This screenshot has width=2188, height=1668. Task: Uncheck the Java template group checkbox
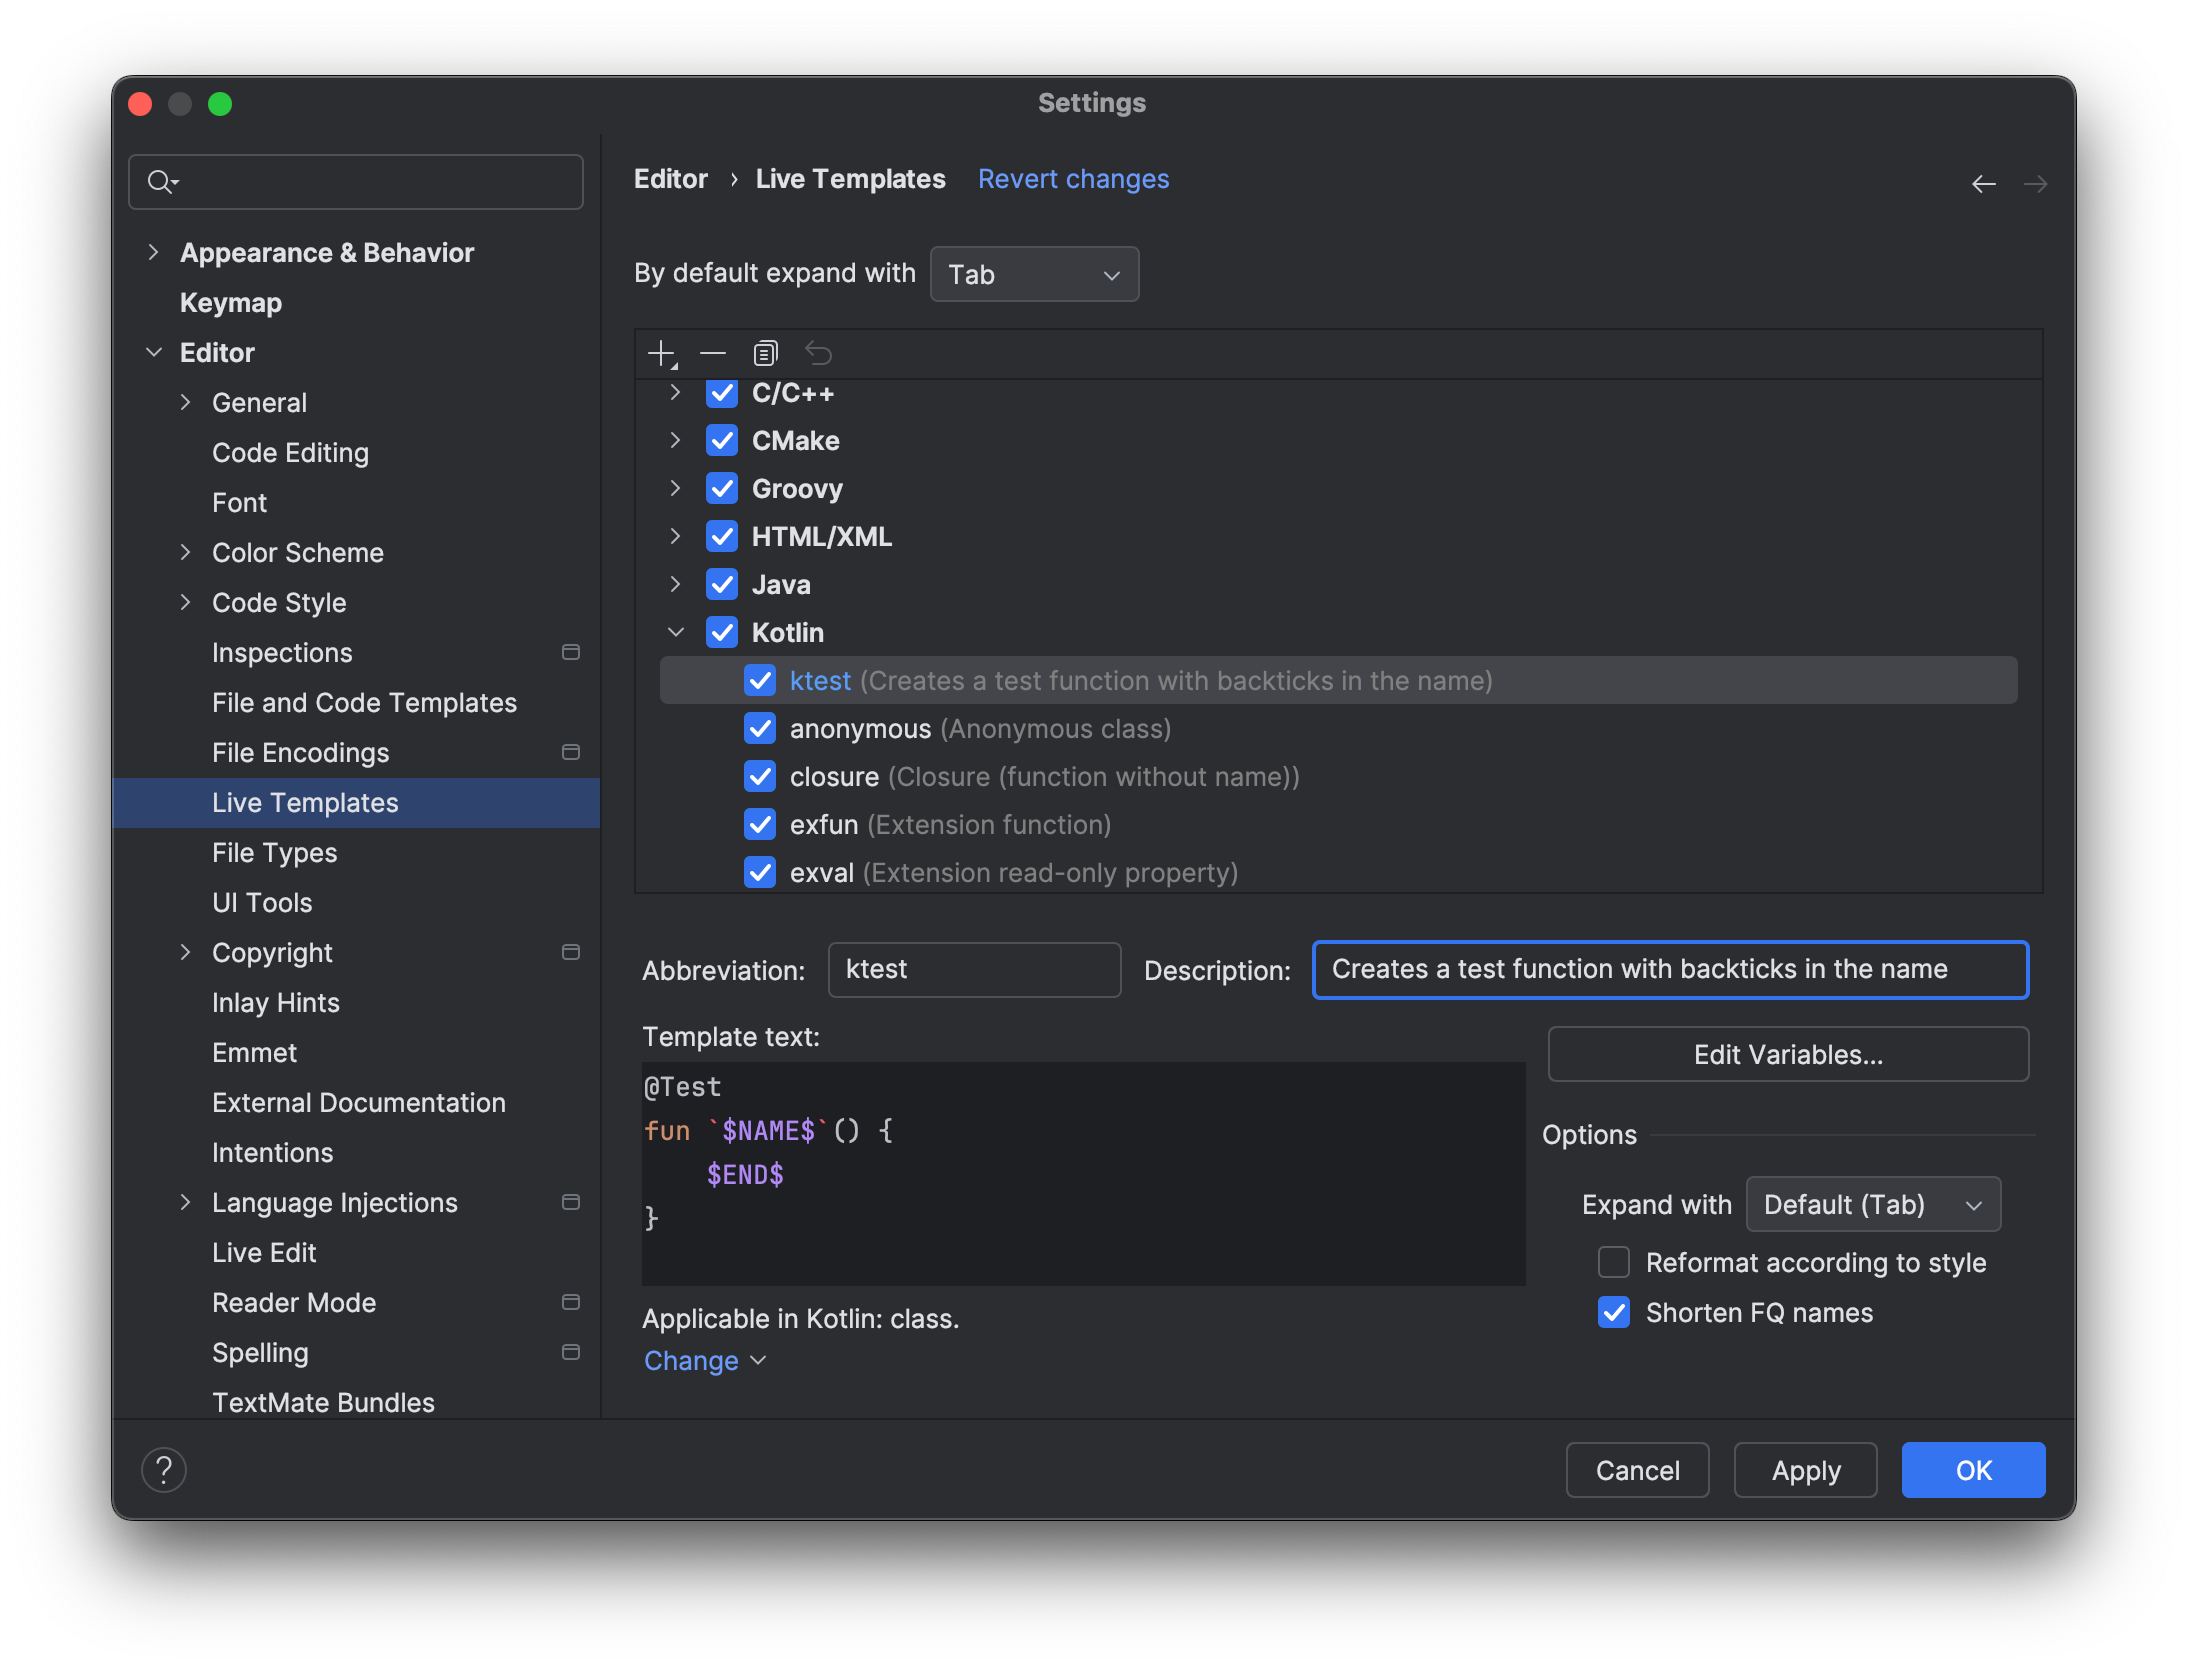pos(722,584)
